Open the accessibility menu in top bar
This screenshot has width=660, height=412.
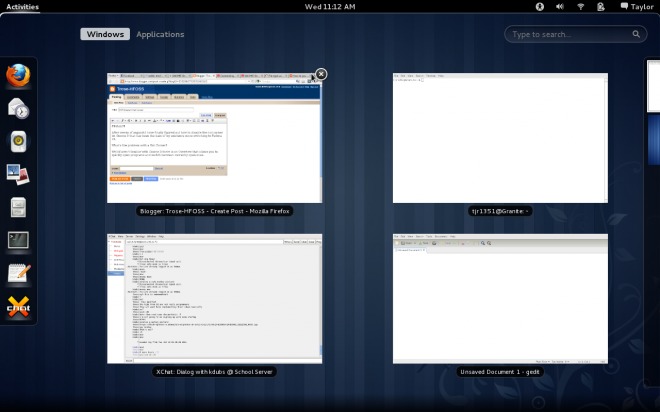point(540,7)
